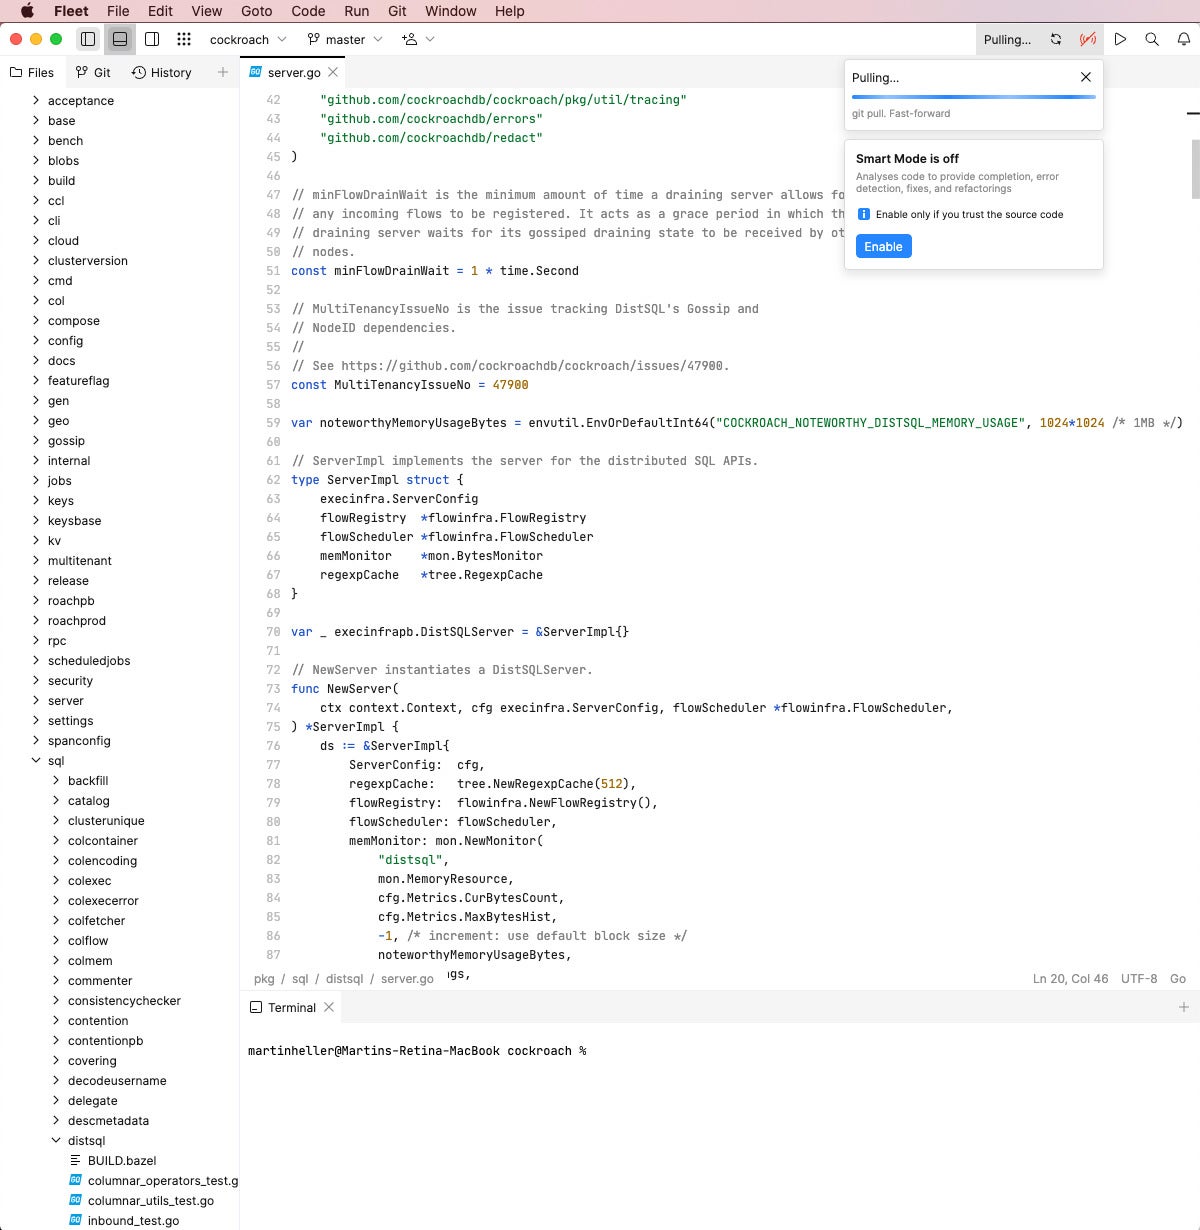Open the UTF-8 encoding selector
1200x1230 pixels.
tap(1139, 978)
